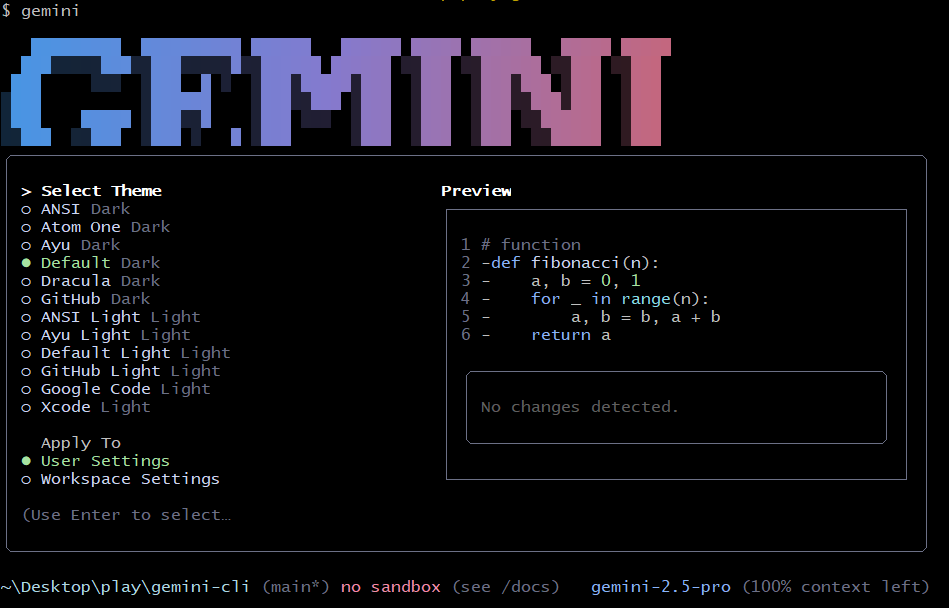Pick the Ayu Light theme
Viewport: 949px width, 608px height.
point(106,335)
